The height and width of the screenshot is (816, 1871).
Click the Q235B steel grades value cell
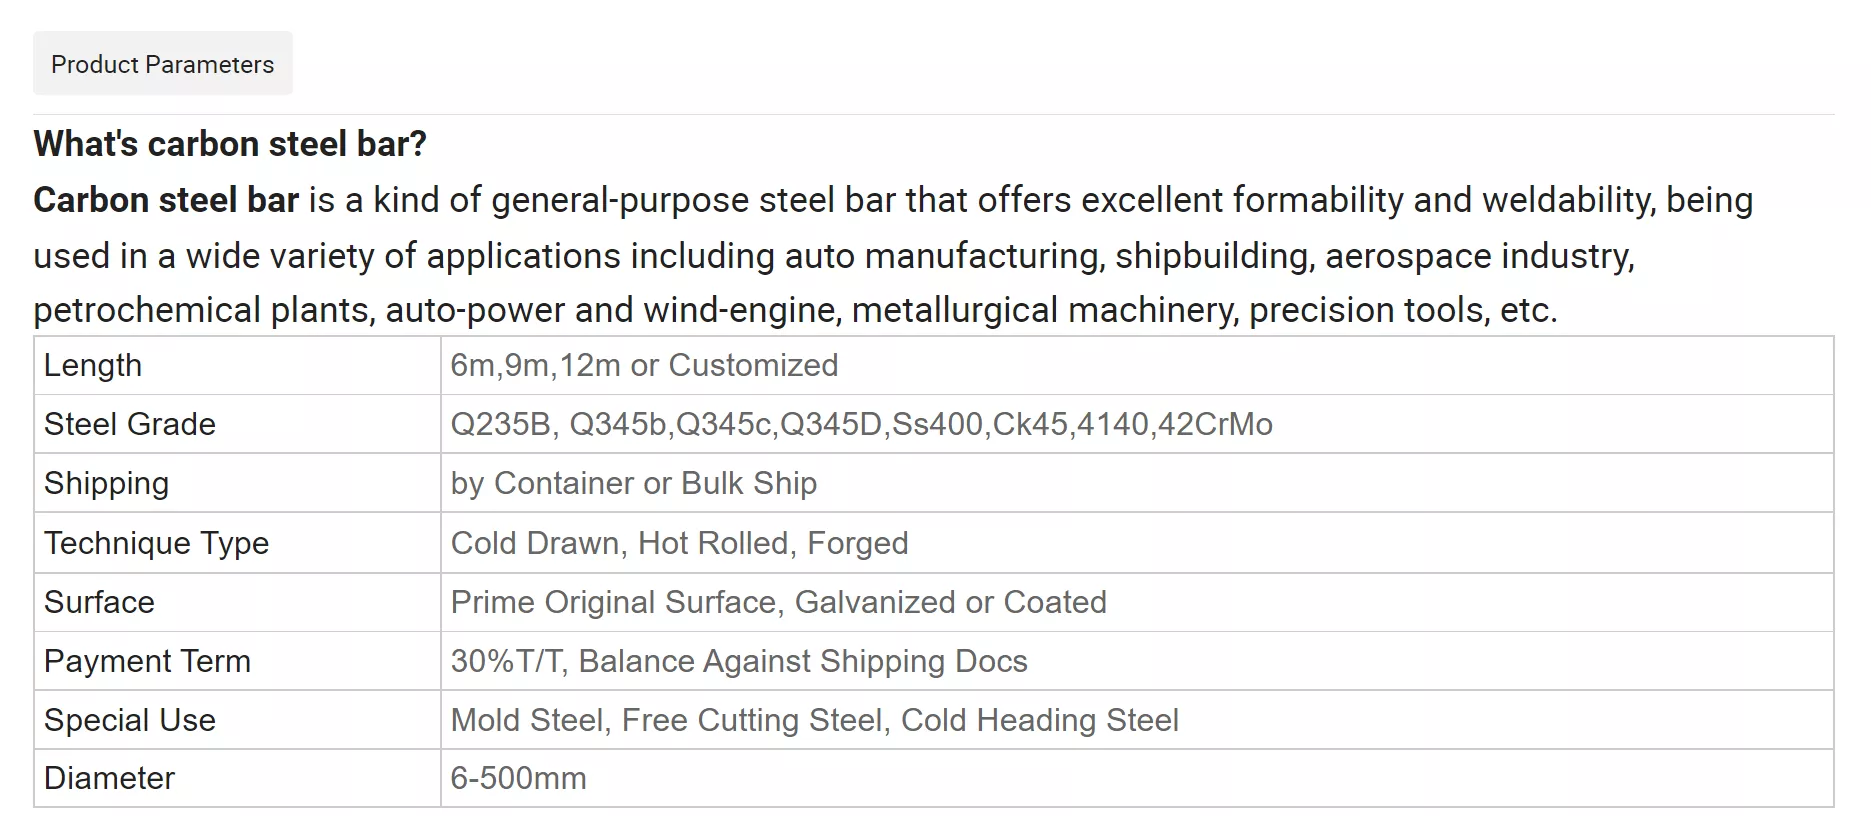point(1137,424)
